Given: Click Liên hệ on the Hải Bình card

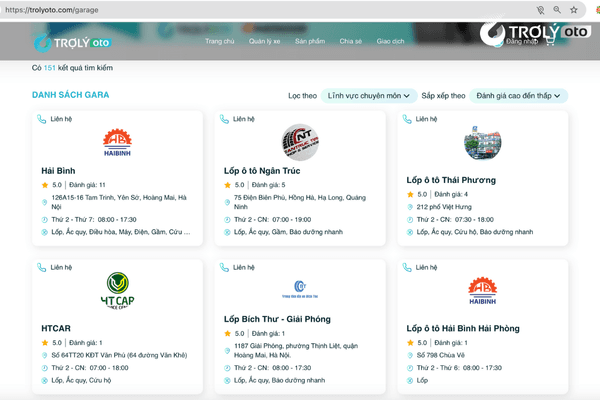Looking at the screenshot, I should point(61,119).
